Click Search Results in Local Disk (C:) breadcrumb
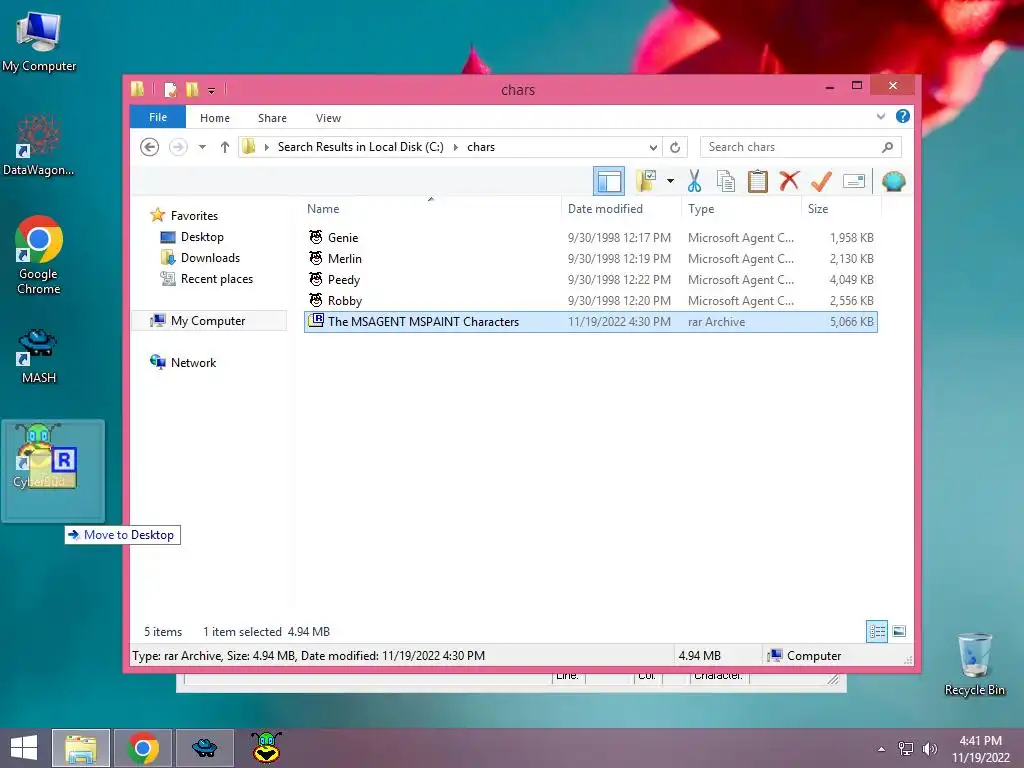The image size is (1024, 768). (360, 147)
